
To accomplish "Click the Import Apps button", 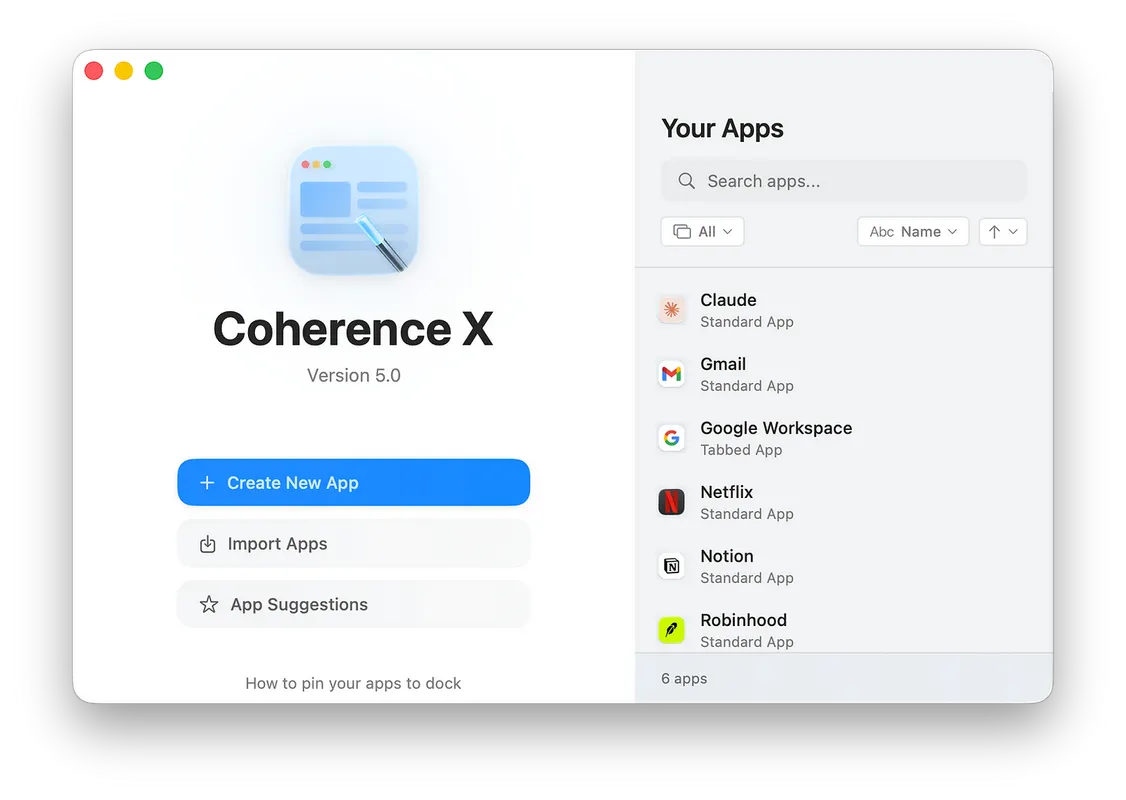I will [x=353, y=543].
